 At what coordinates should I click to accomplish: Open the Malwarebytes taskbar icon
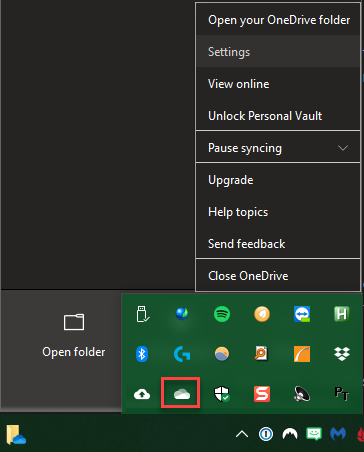tap(338, 434)
